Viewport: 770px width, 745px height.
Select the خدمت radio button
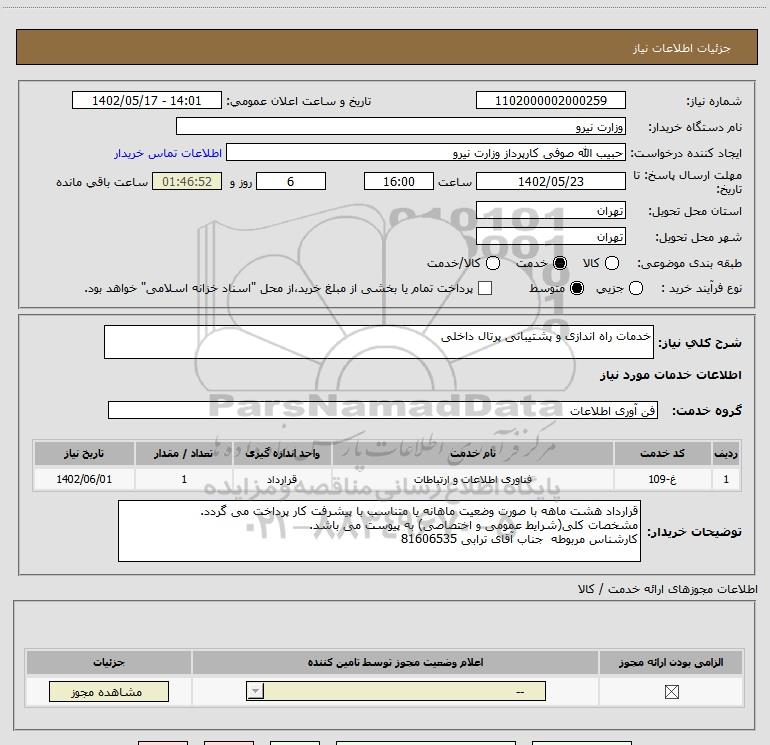pyautogui.click(x=560, y=263)
